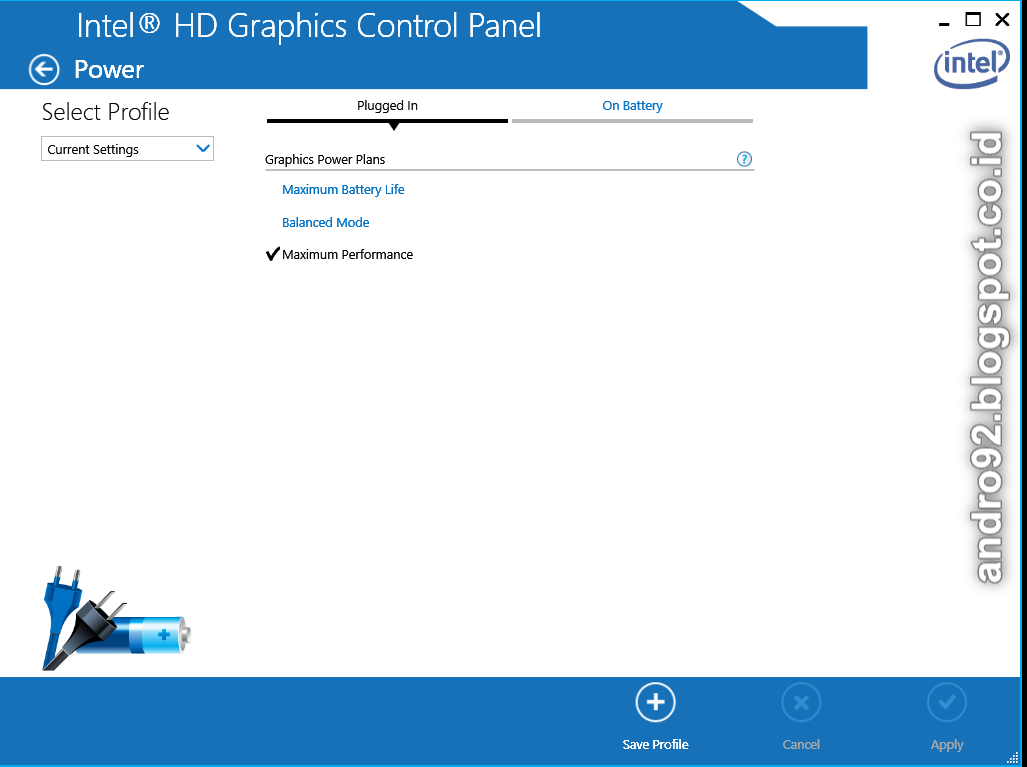
Task: Click the Save Profile plus icon
Action: tap(655, 702)
